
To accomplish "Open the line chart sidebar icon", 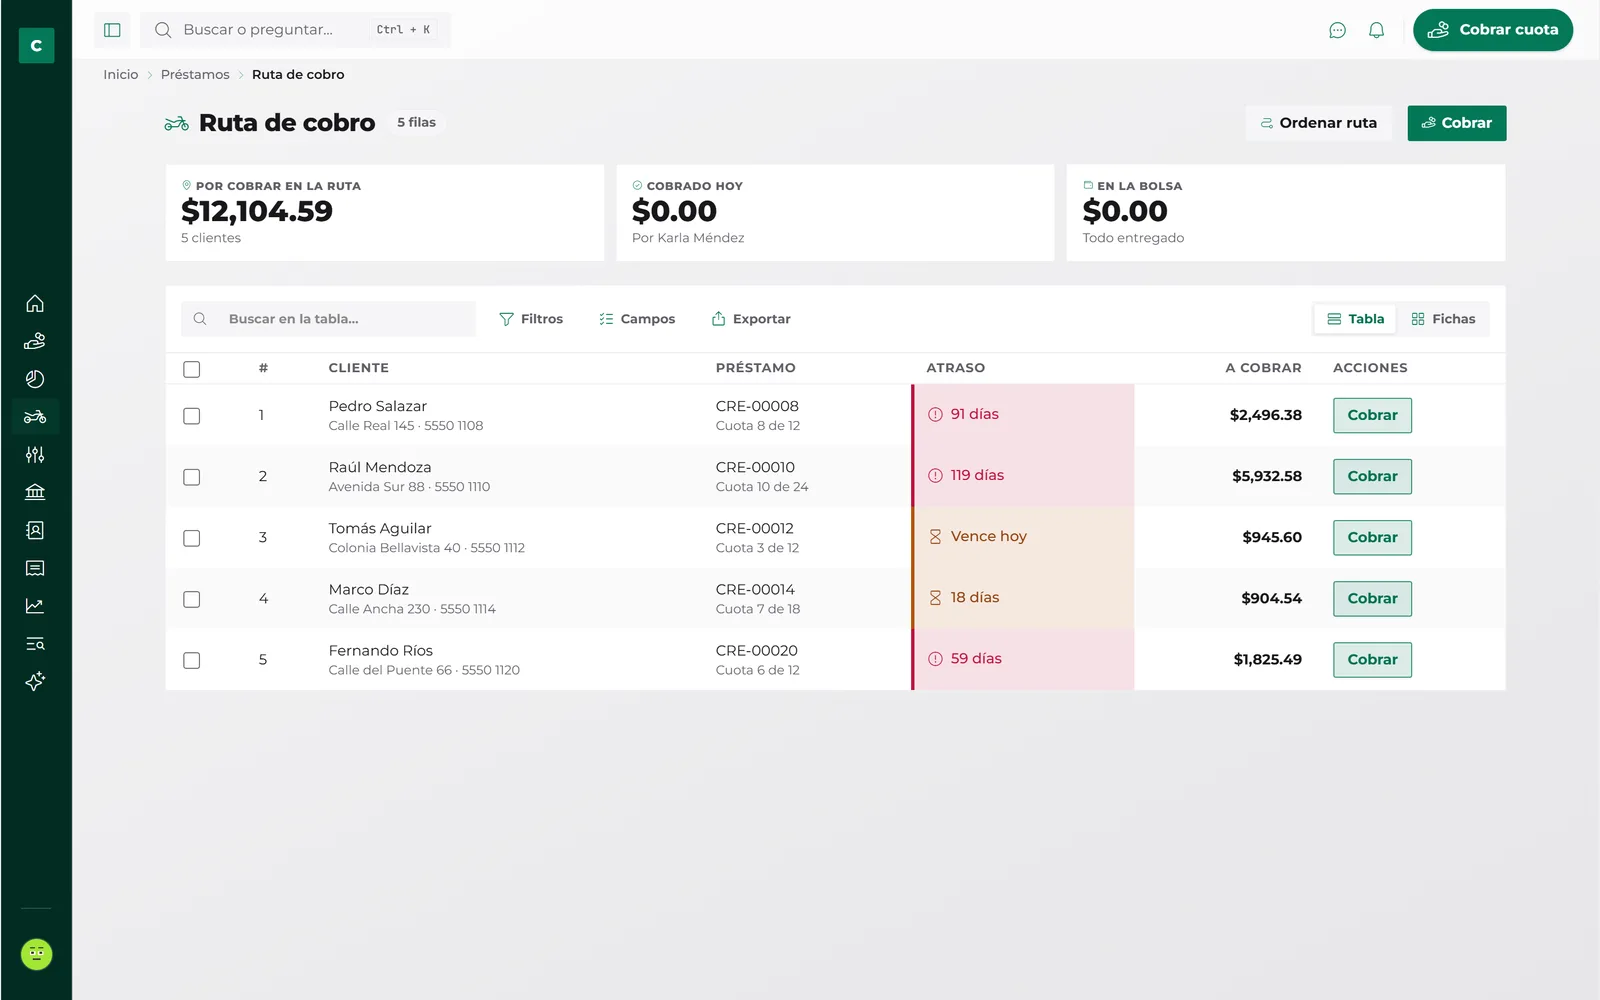I will point(35,606).
